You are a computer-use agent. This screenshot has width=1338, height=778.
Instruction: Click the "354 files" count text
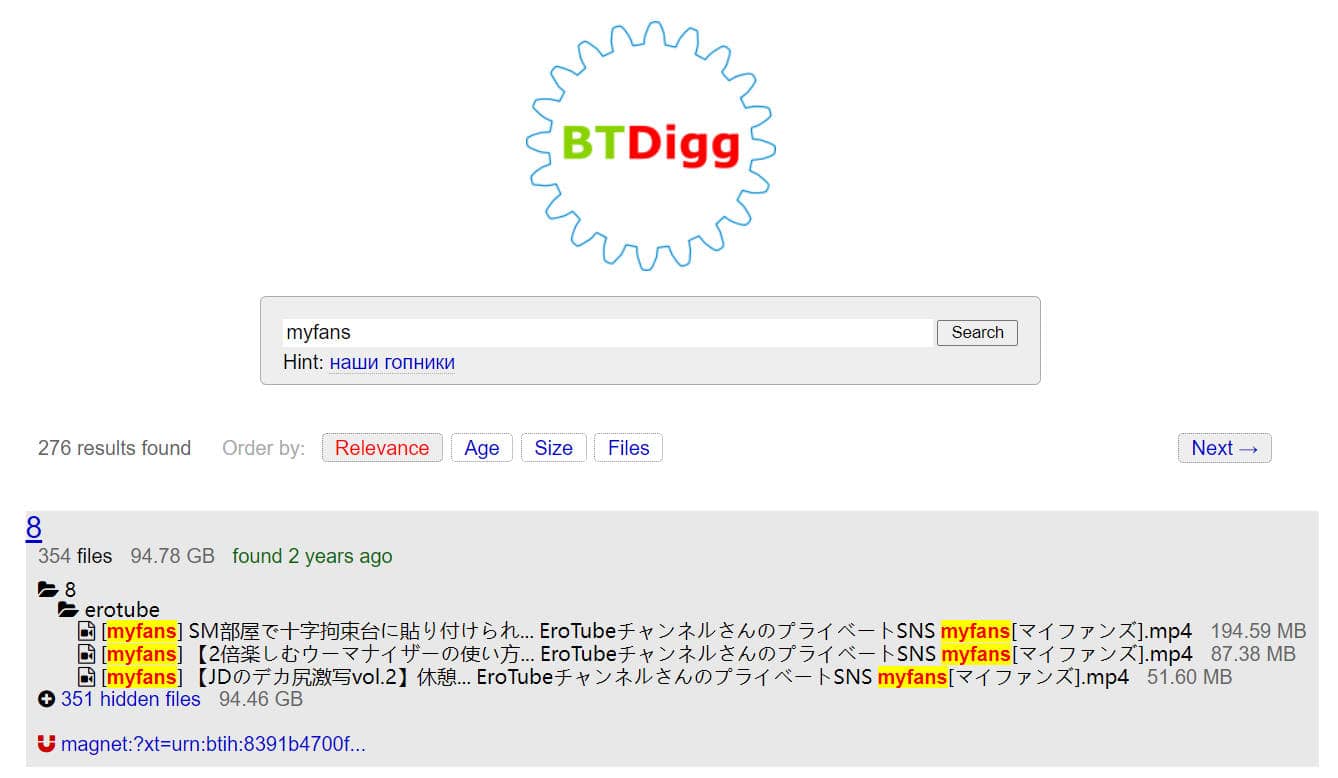point(75,556)
